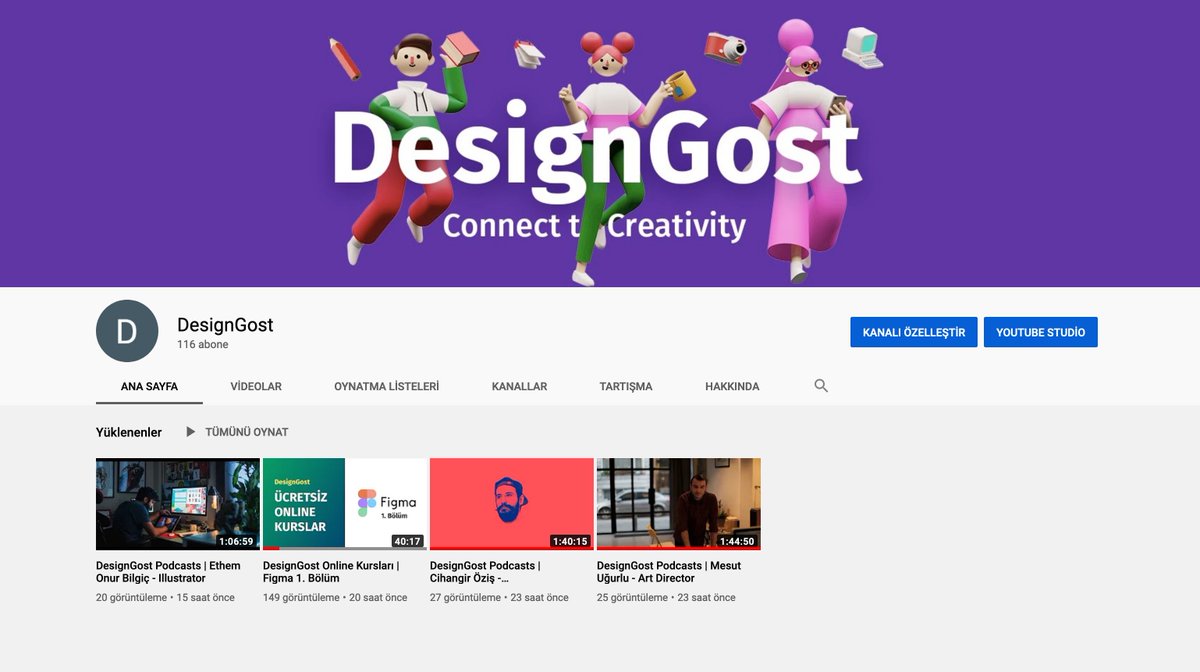The width and height of the screenshot is (1200, 672).
Task: Open the Mesut Uğurlu podcast thumbnail
Action: pyautogui.click(x=679, y=504)
